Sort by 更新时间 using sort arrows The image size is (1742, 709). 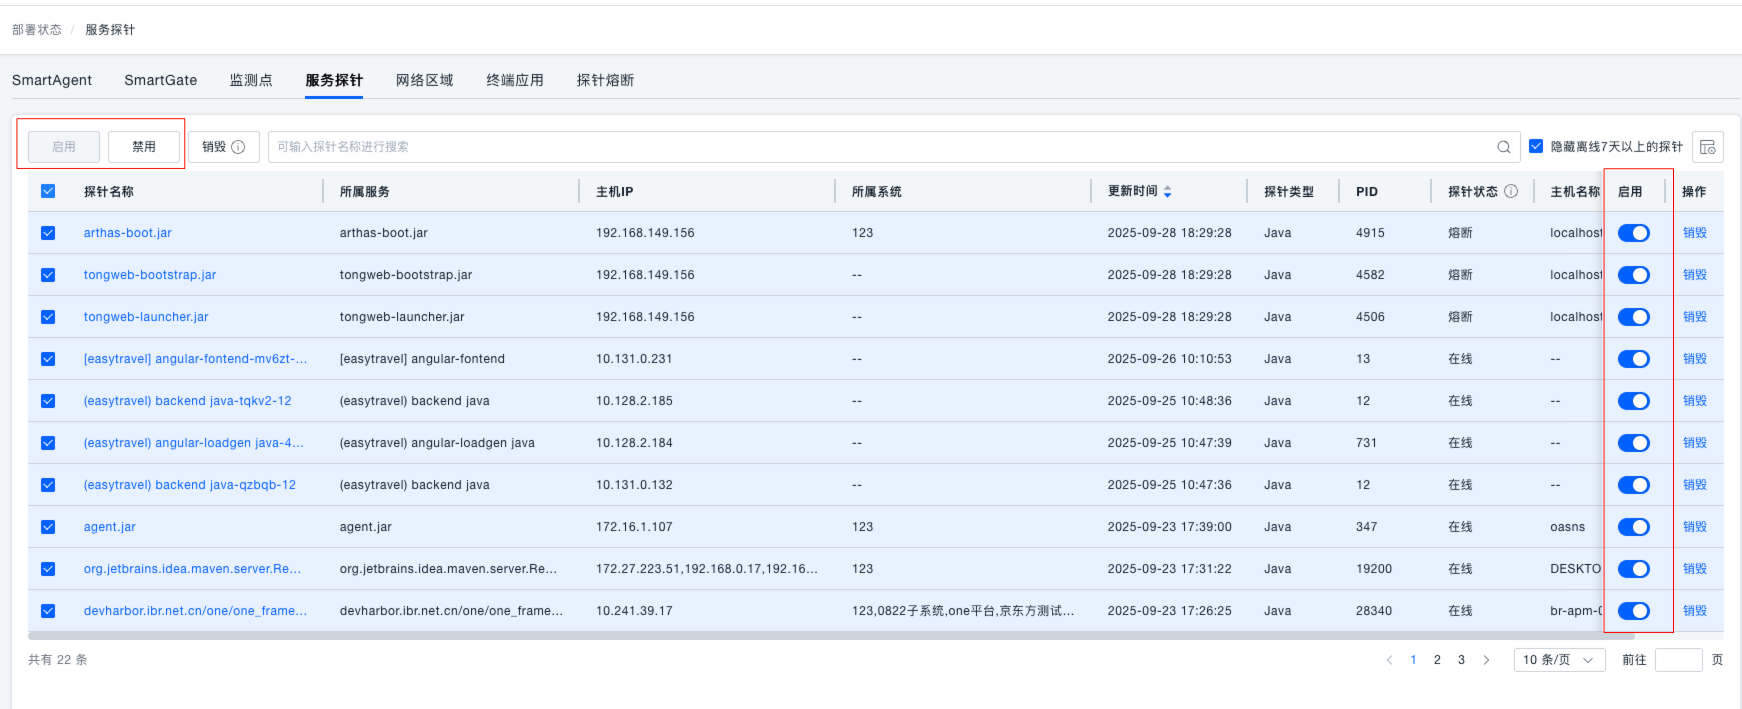pyautogui.click(x=1167, y=191)
